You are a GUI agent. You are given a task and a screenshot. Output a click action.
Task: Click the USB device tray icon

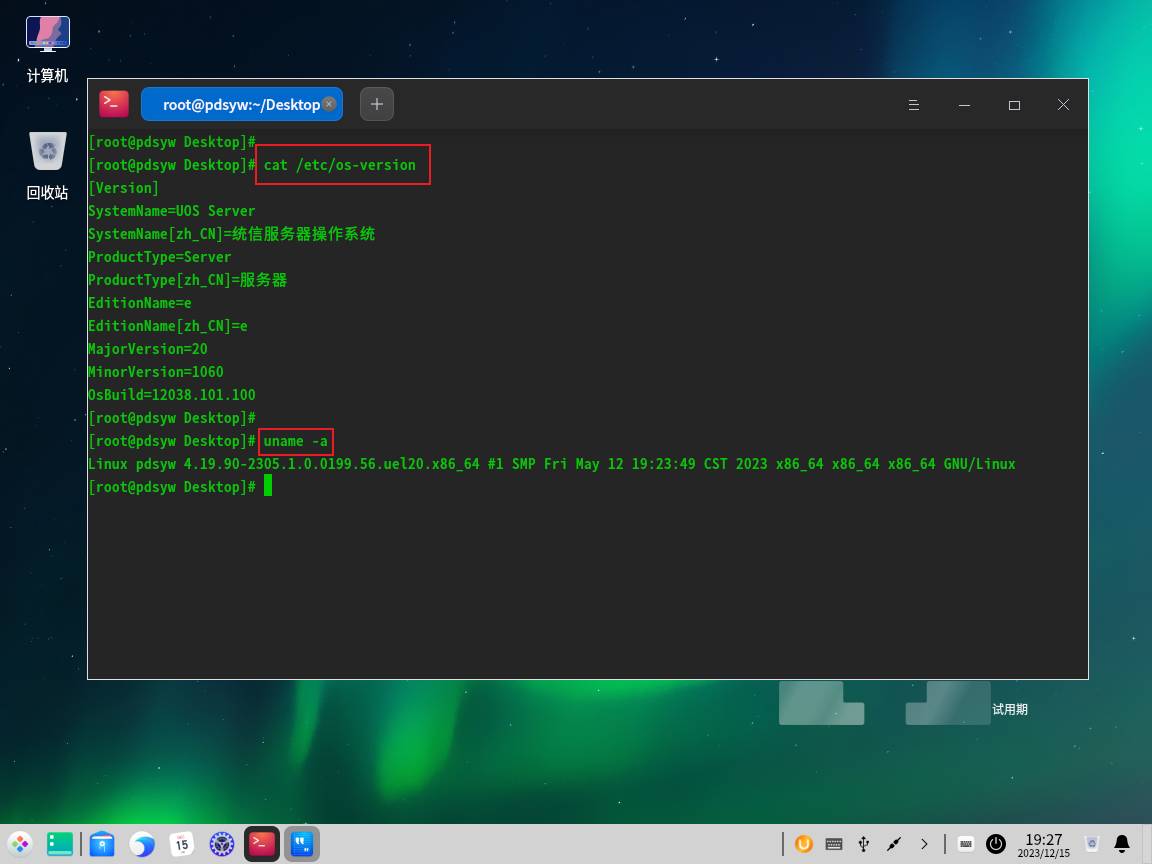(x=864, y=844)
